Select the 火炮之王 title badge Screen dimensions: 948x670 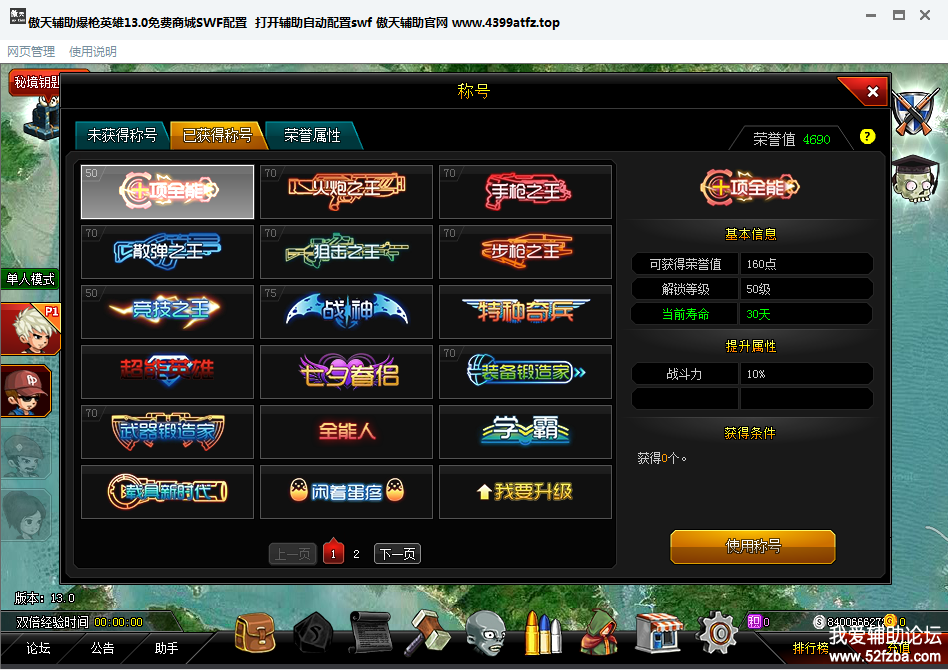pyautogui.click(x=346, y=192)
